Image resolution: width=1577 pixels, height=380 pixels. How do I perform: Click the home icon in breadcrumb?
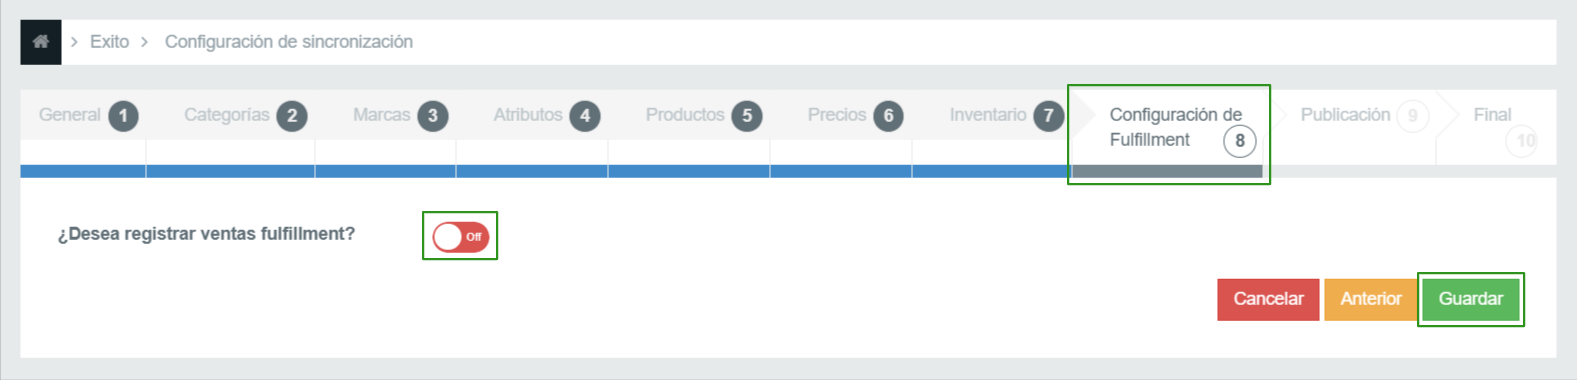coord(41,42)
